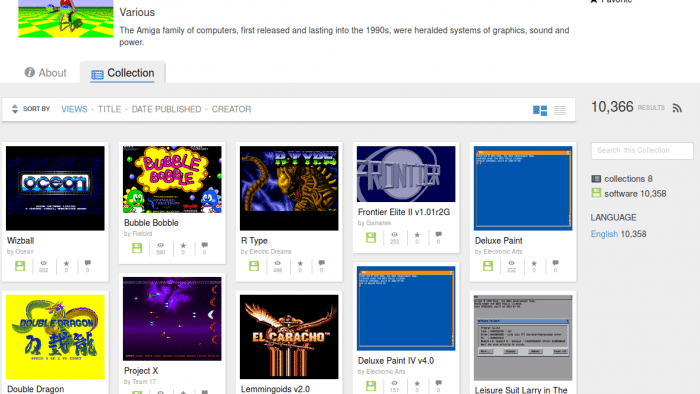Screen dimensions: 700x394
Task: Click the views eye icon on Deluxe Paint card
Action: [x=511, y=263]
